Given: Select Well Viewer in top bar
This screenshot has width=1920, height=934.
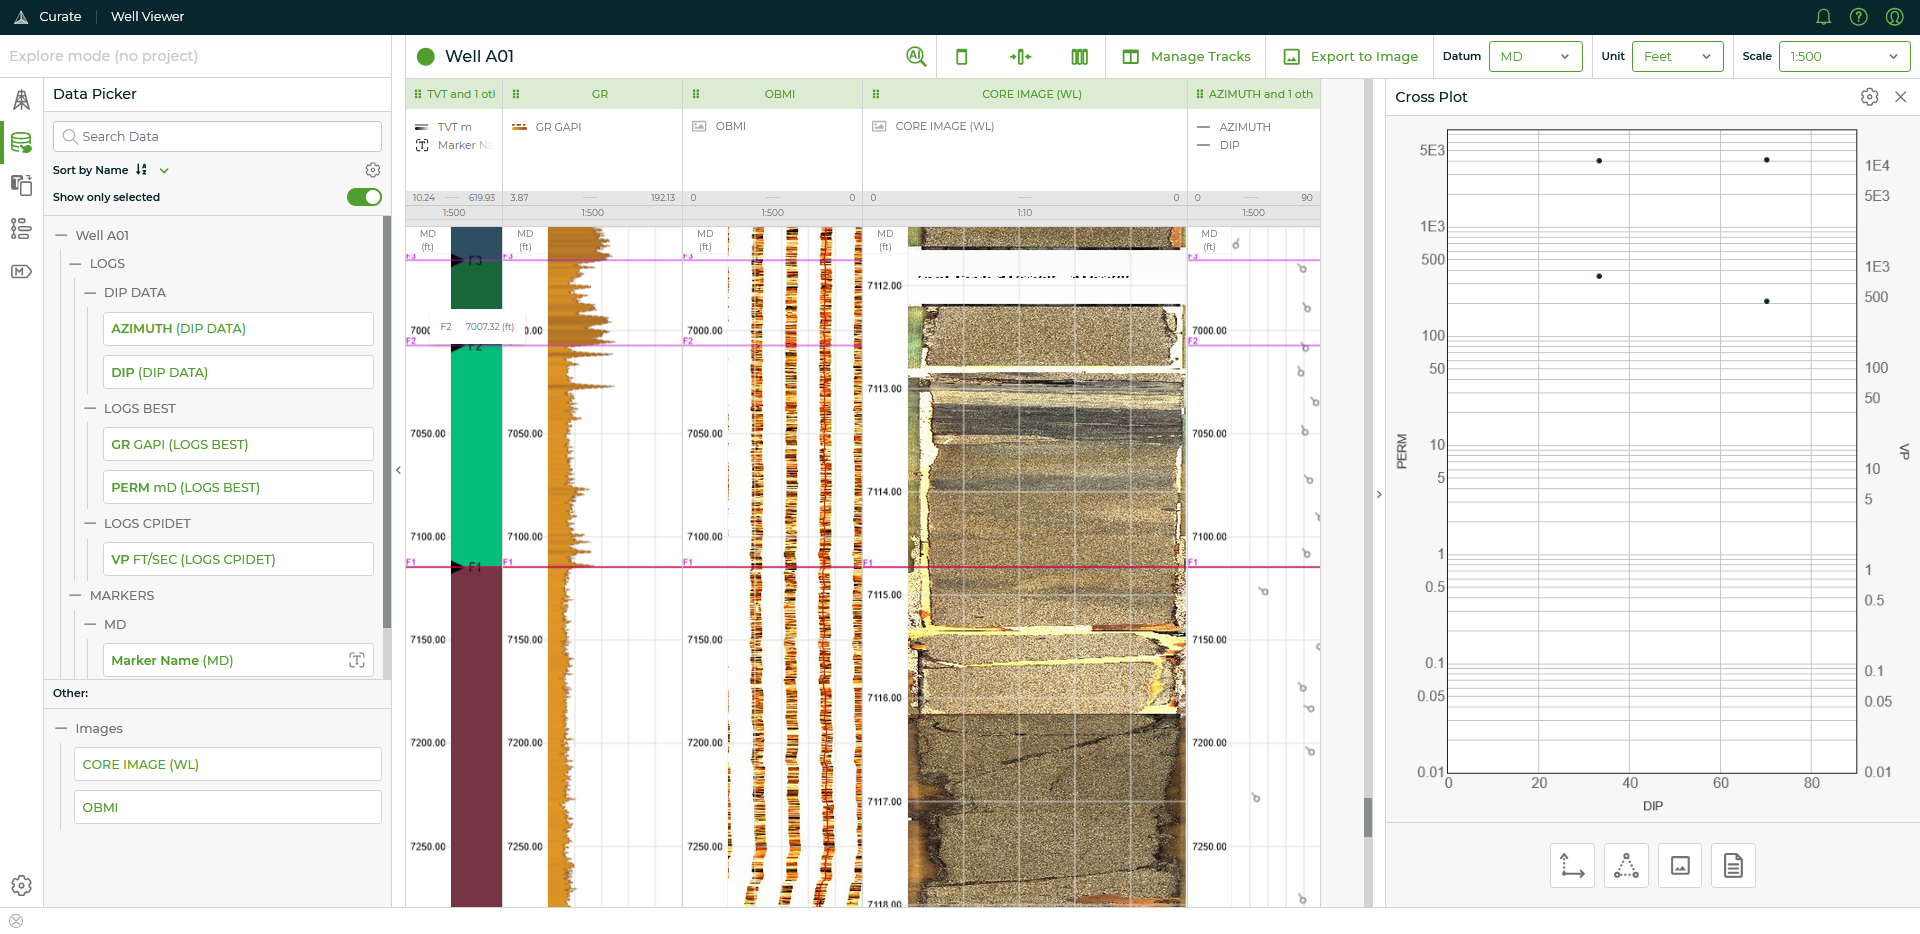Looking at the screenshot, I should pos(147,17).
